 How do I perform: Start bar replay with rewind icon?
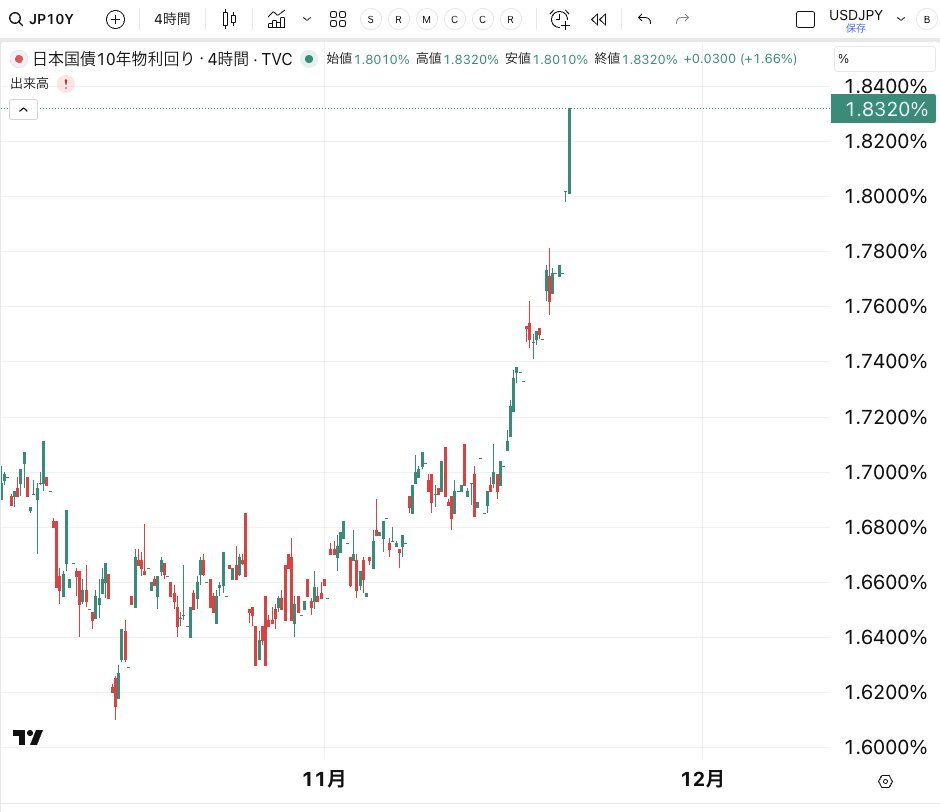click(598, 20)
